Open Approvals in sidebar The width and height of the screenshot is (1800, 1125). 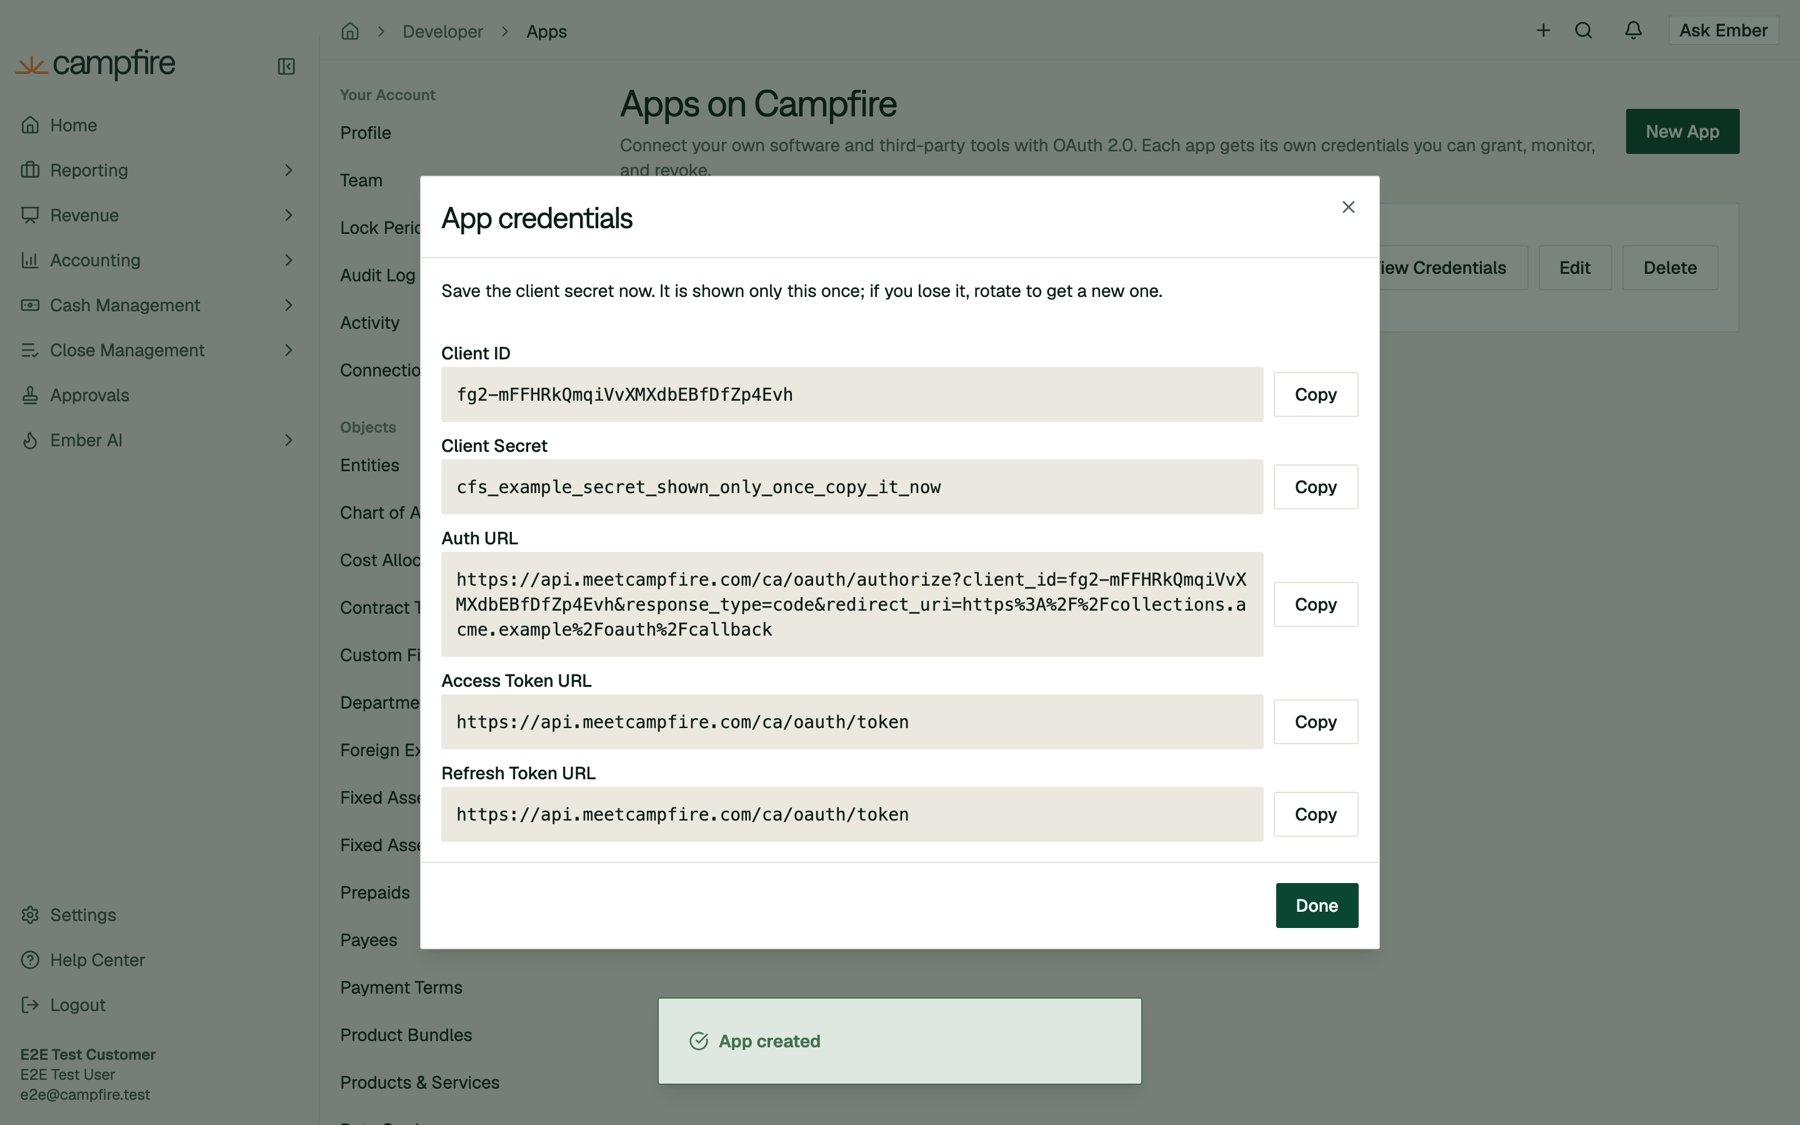[x=89, y=395]
